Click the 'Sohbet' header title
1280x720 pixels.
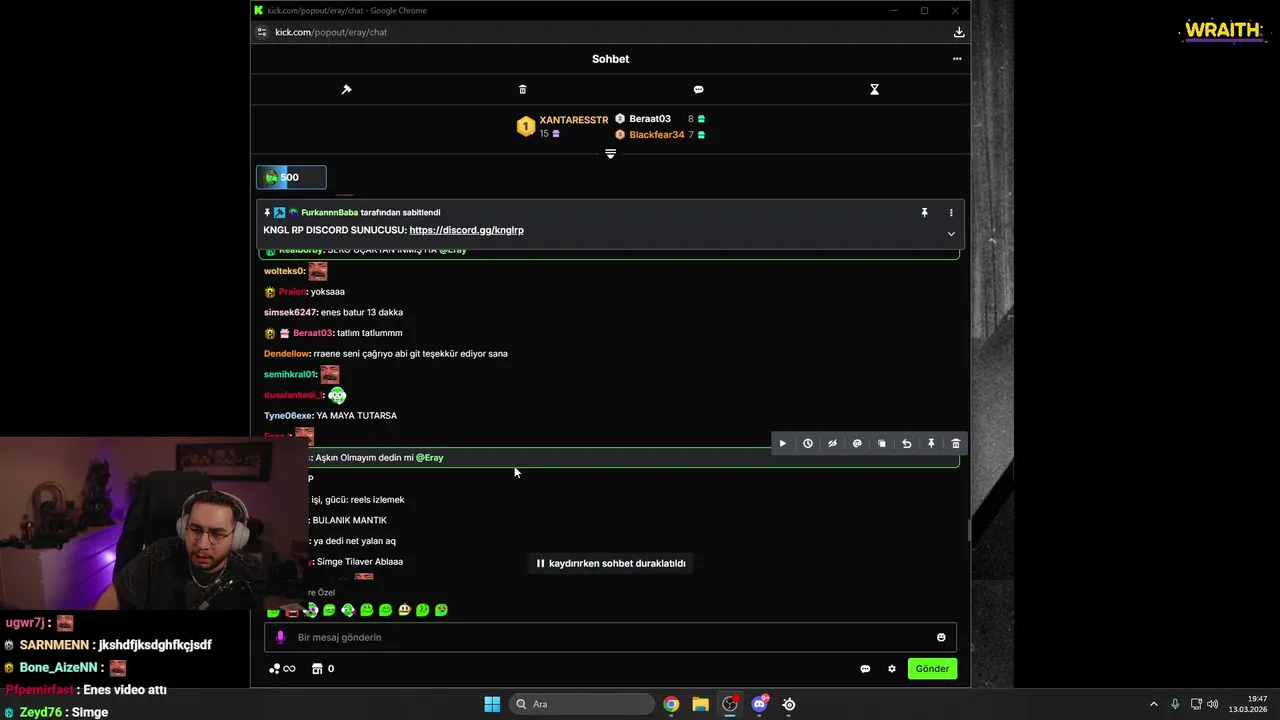pos(610,59)
